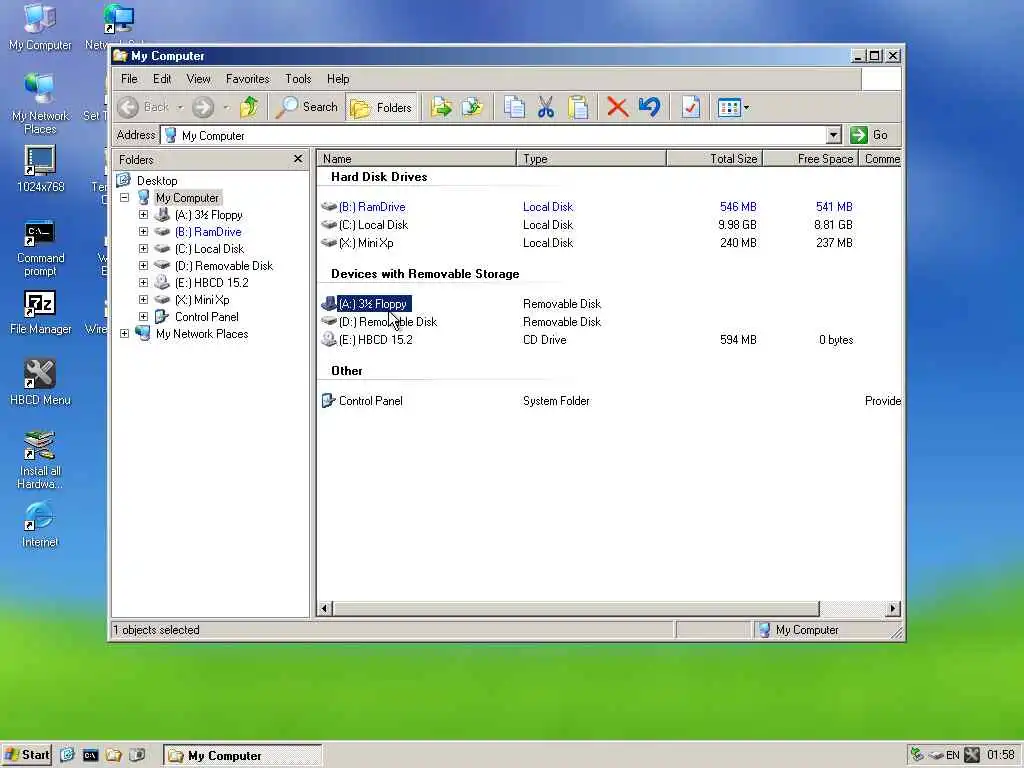Click the Cut scissors icon
The image size is (1024, 768).
click(546, 107)
